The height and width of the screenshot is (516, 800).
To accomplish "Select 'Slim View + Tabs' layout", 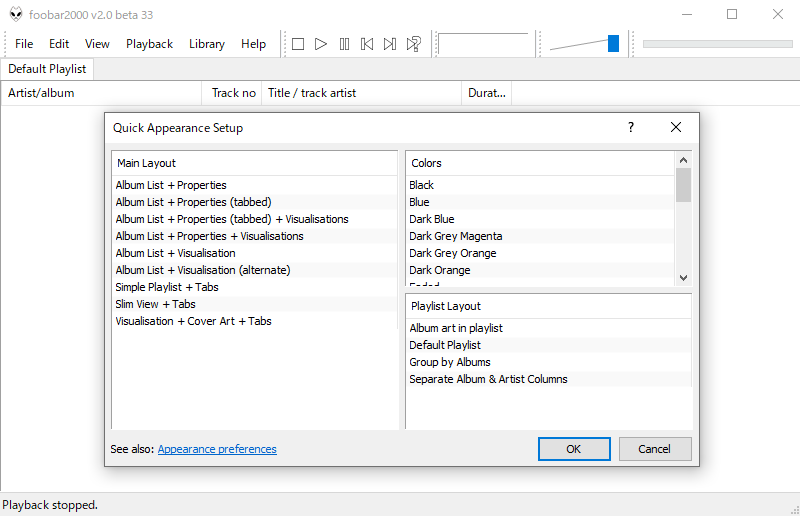I will 254,304.
